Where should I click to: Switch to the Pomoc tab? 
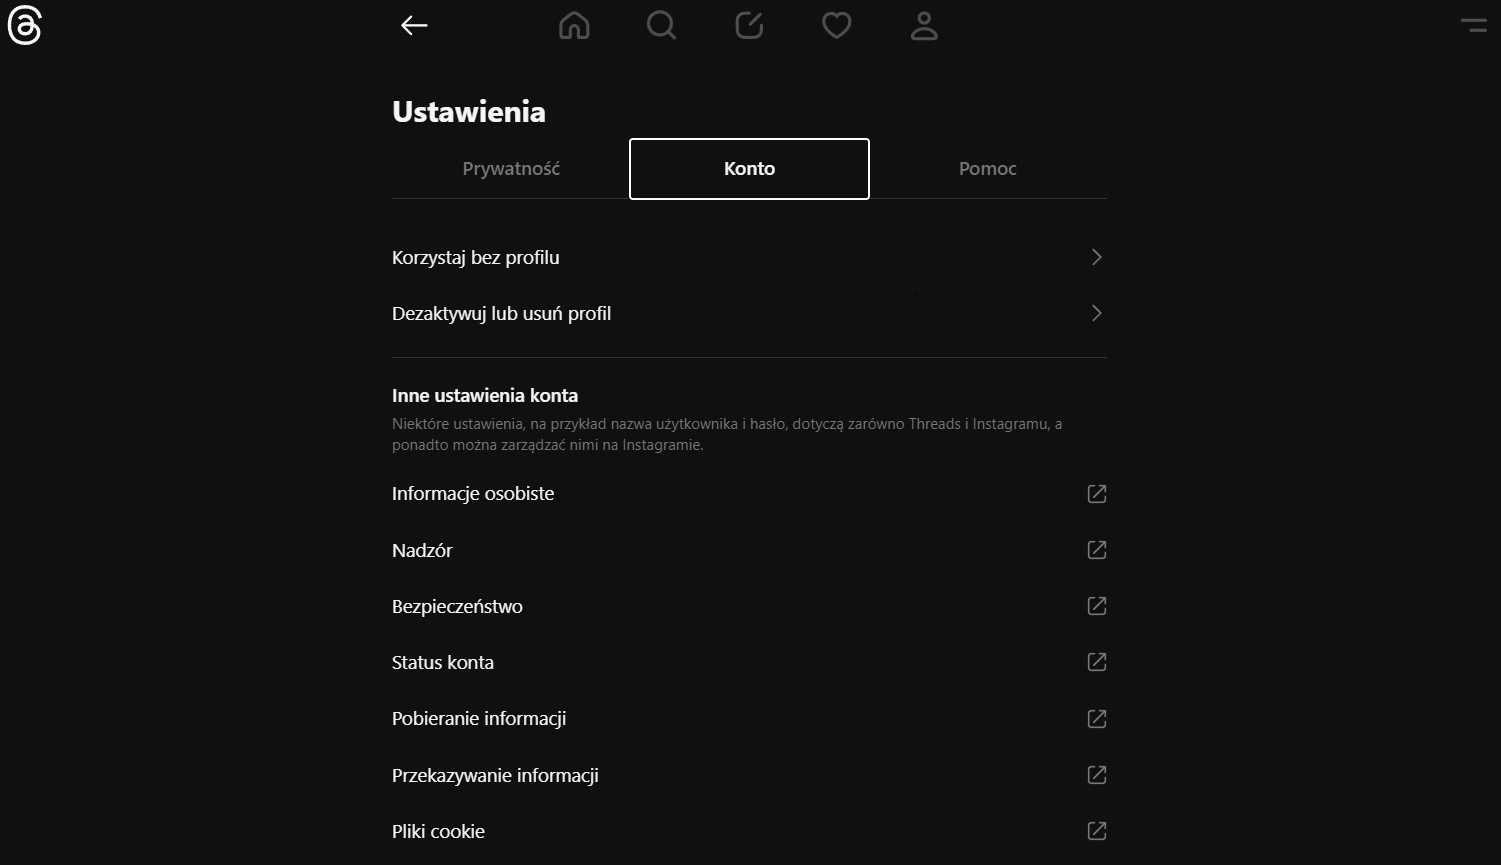[x=988, y=169]
